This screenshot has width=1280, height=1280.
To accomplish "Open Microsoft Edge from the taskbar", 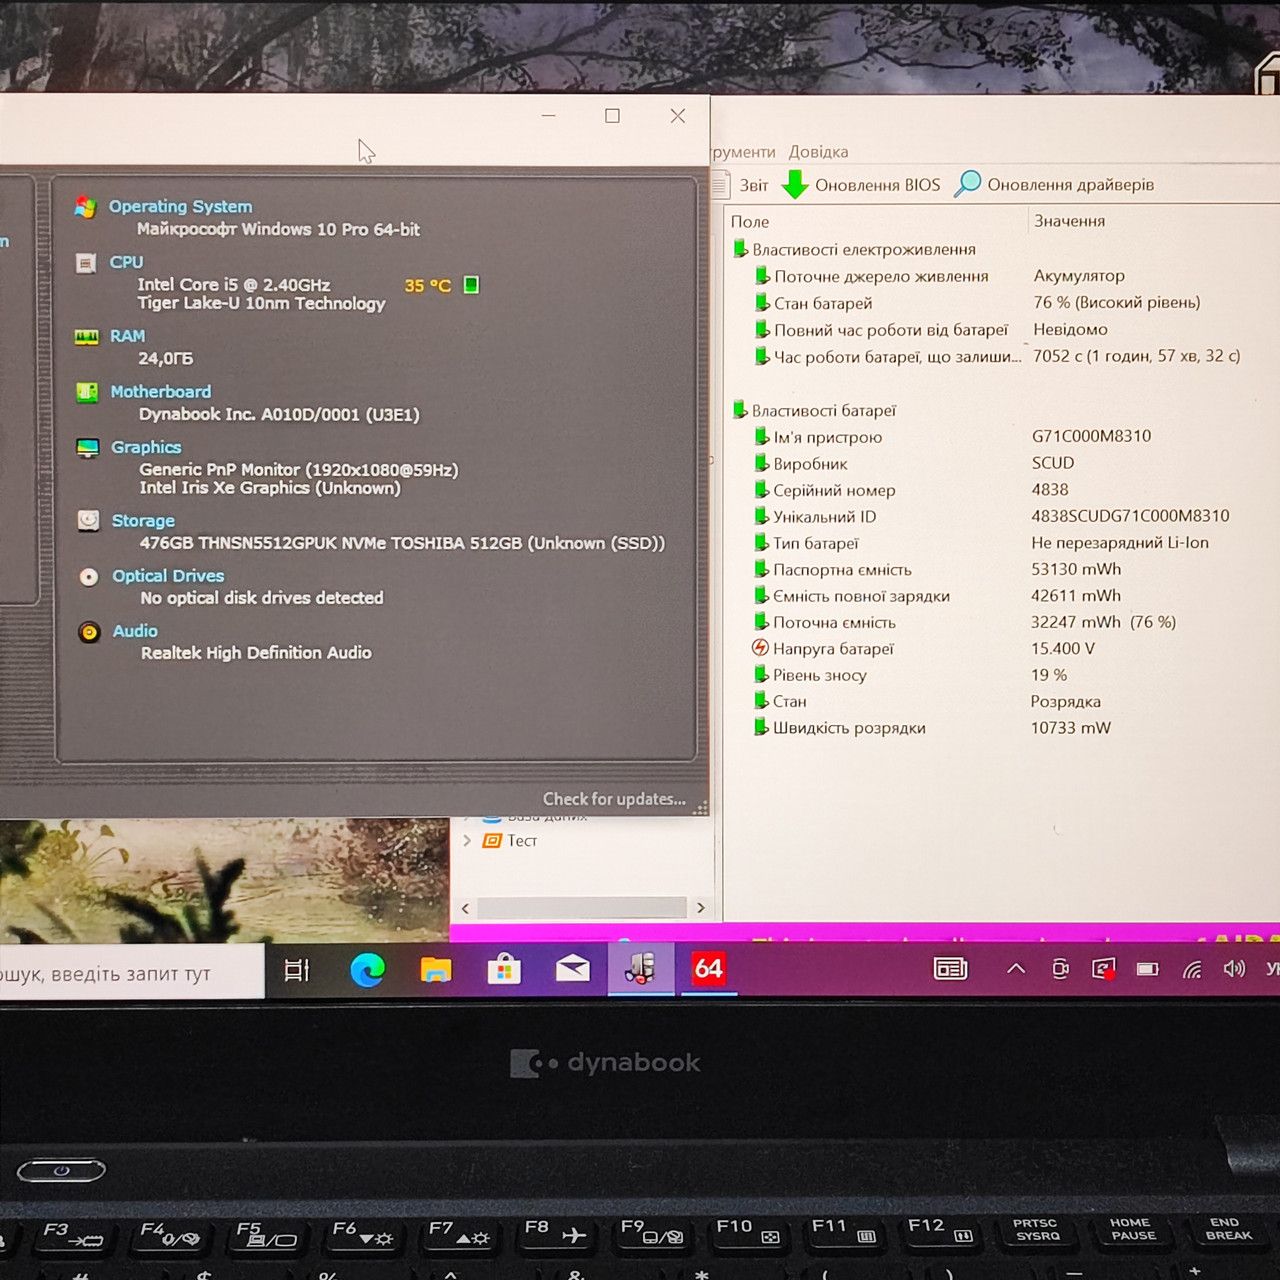I will point(368,969).
